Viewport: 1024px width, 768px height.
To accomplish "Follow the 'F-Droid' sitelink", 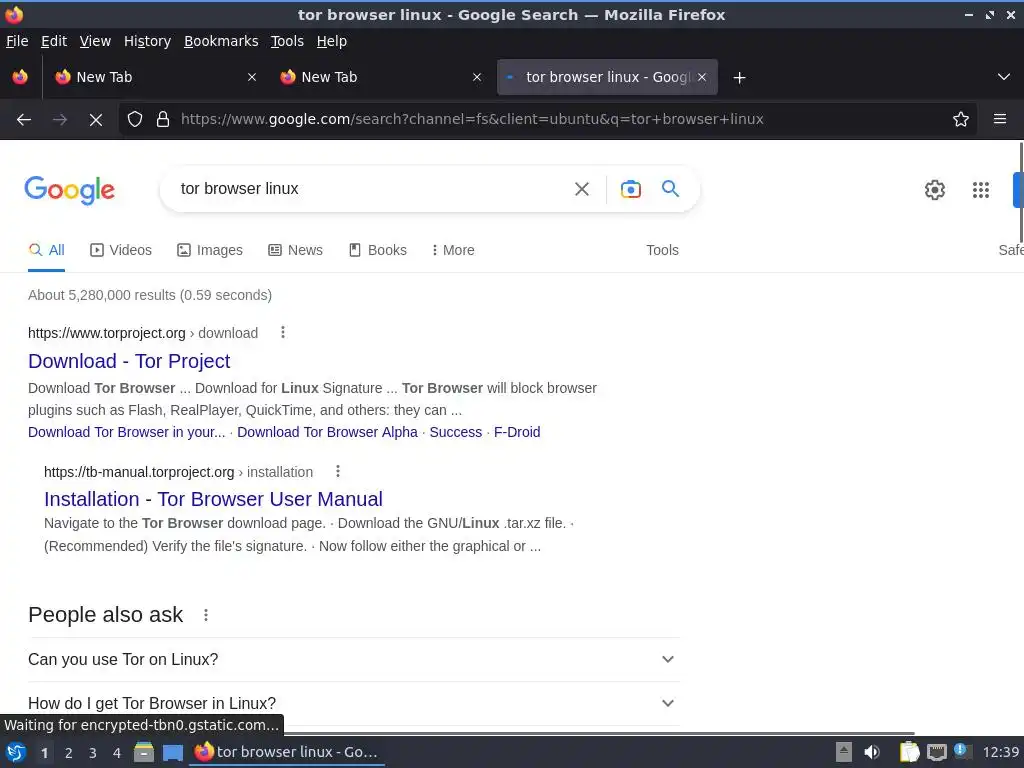I will coord(517,432).
